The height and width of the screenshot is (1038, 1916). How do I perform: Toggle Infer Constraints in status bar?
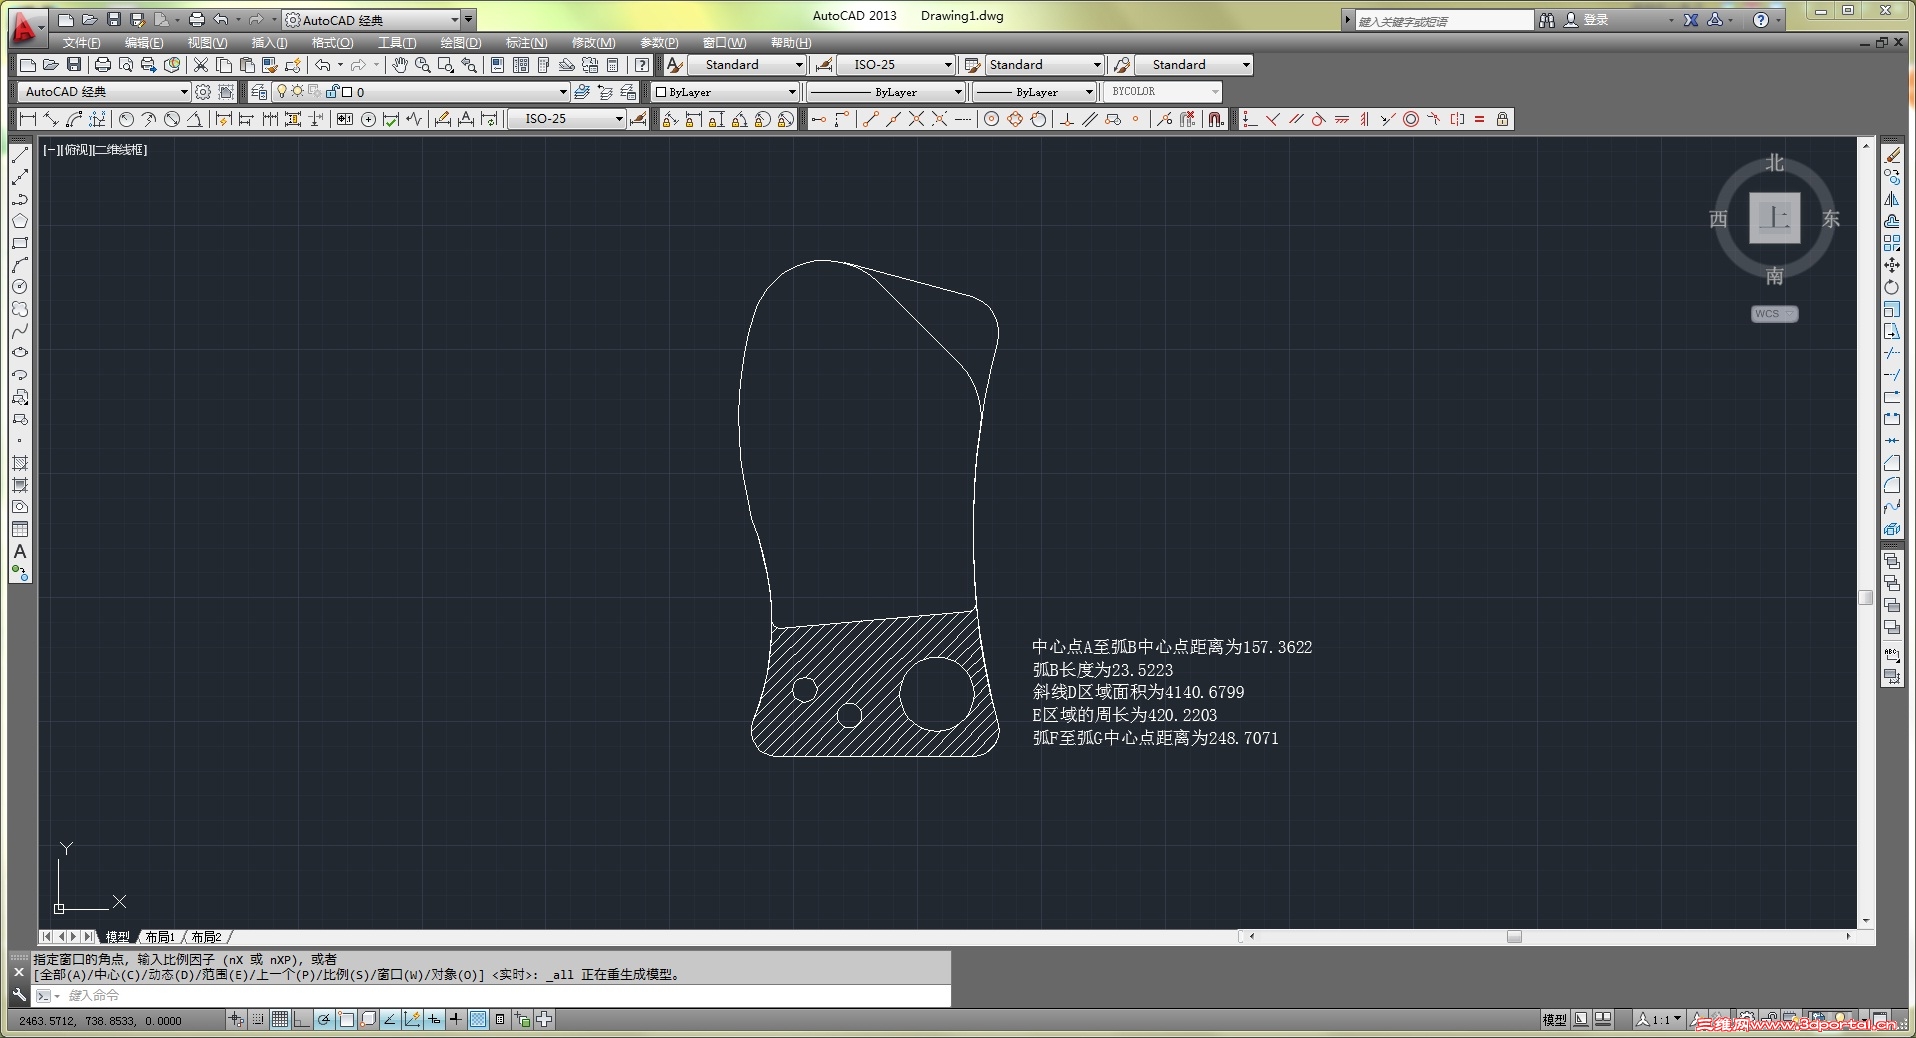[236, 1020]
